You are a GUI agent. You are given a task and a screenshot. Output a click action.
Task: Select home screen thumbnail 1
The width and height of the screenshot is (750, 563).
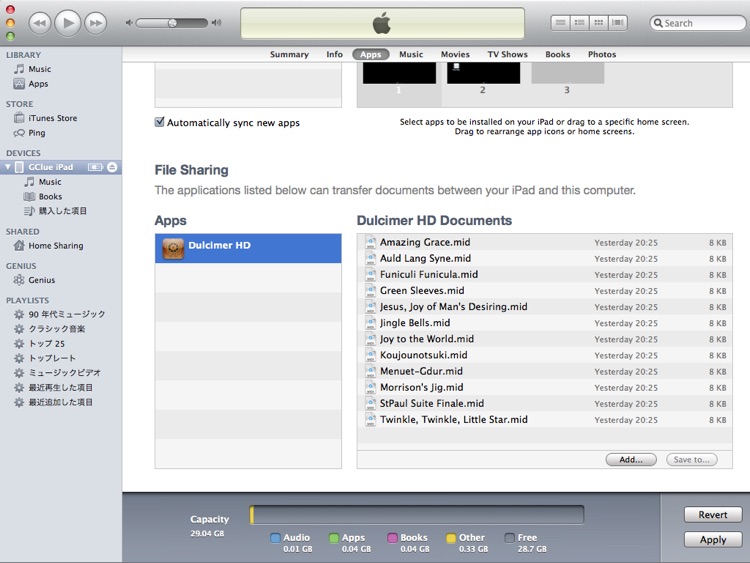(x=399, y=74)
